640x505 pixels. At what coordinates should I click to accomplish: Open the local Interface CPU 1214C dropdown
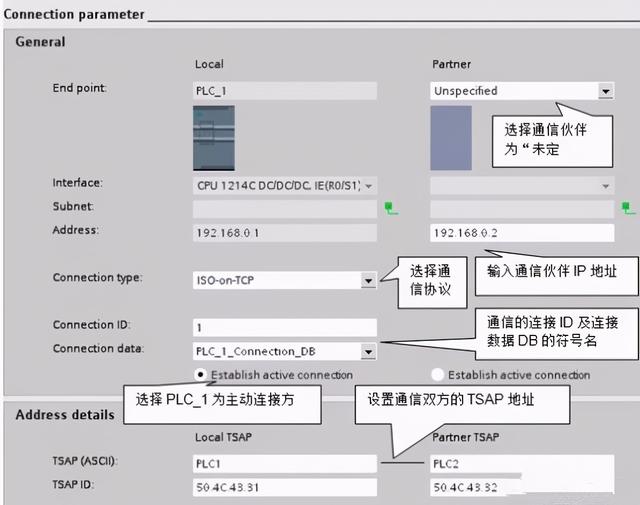(369, 186)
